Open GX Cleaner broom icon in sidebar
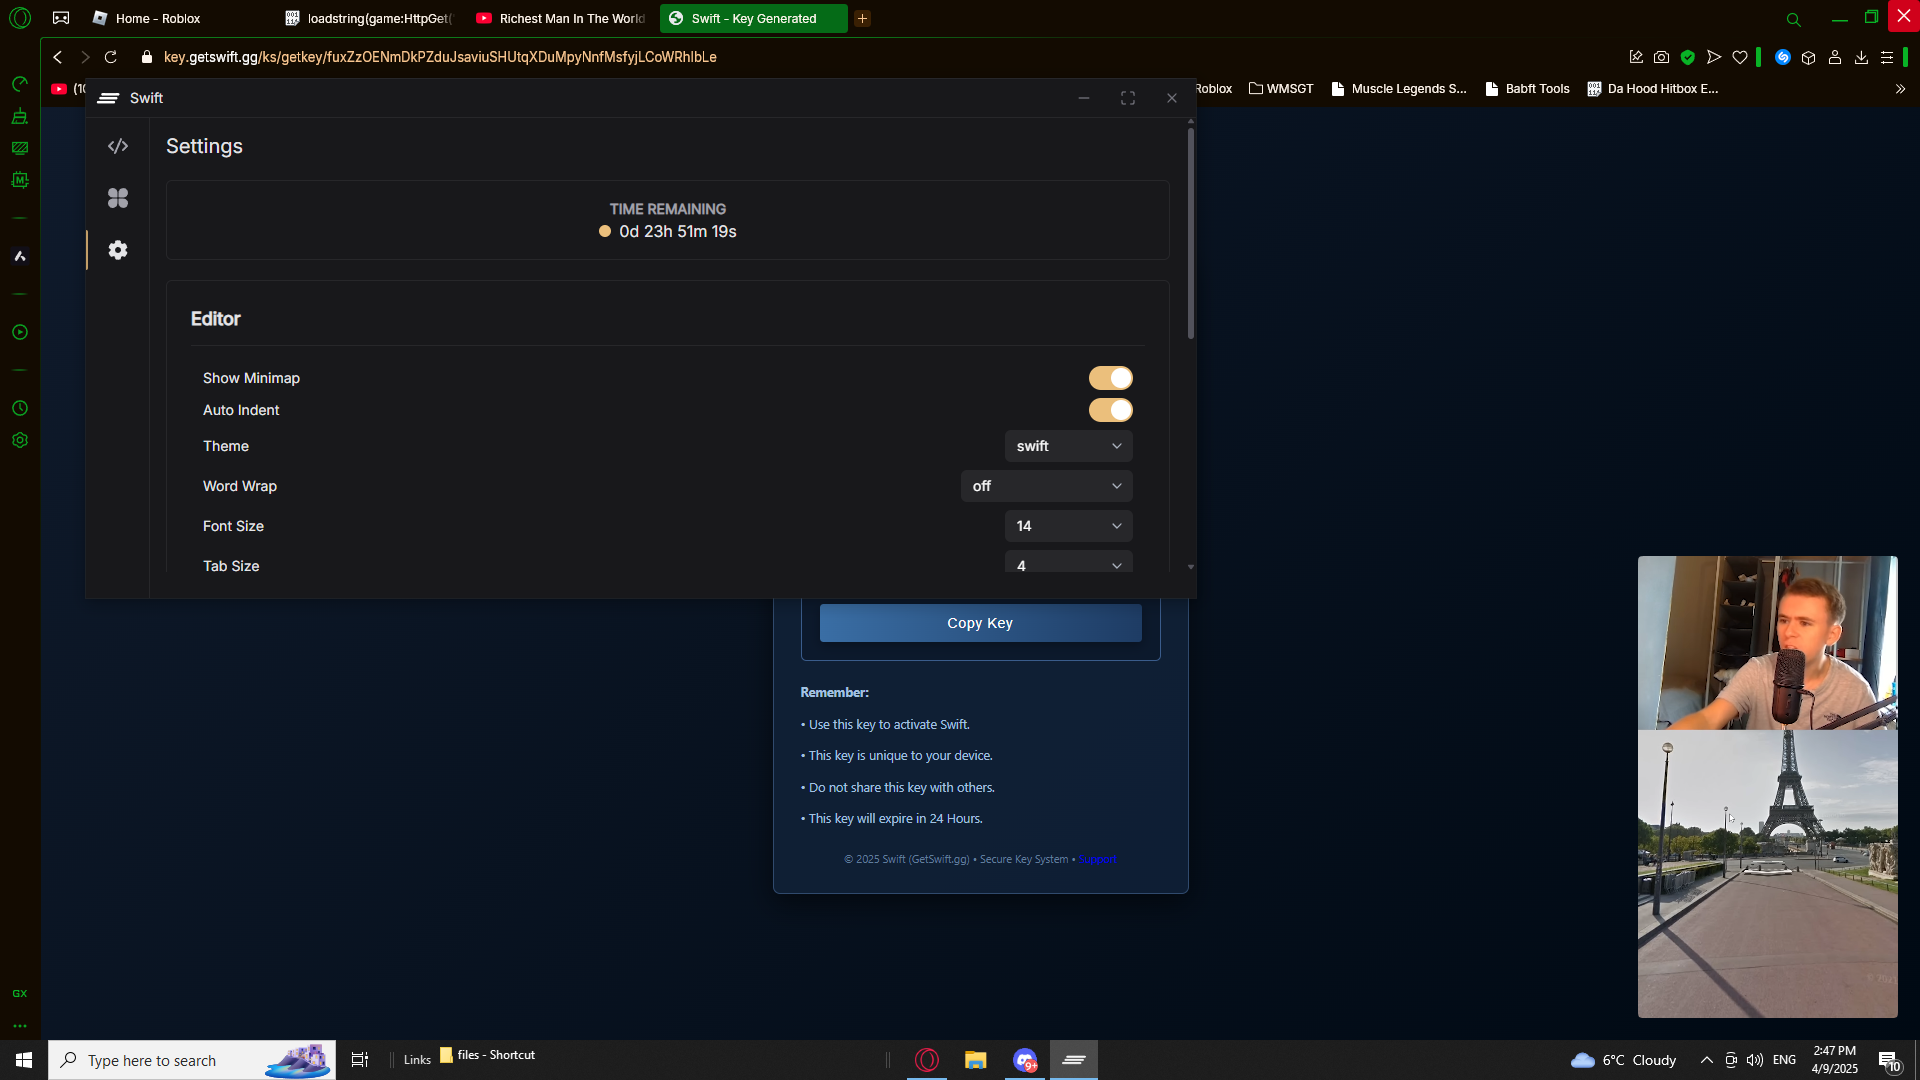1920x1080 pixels. (x=20, y=116)
